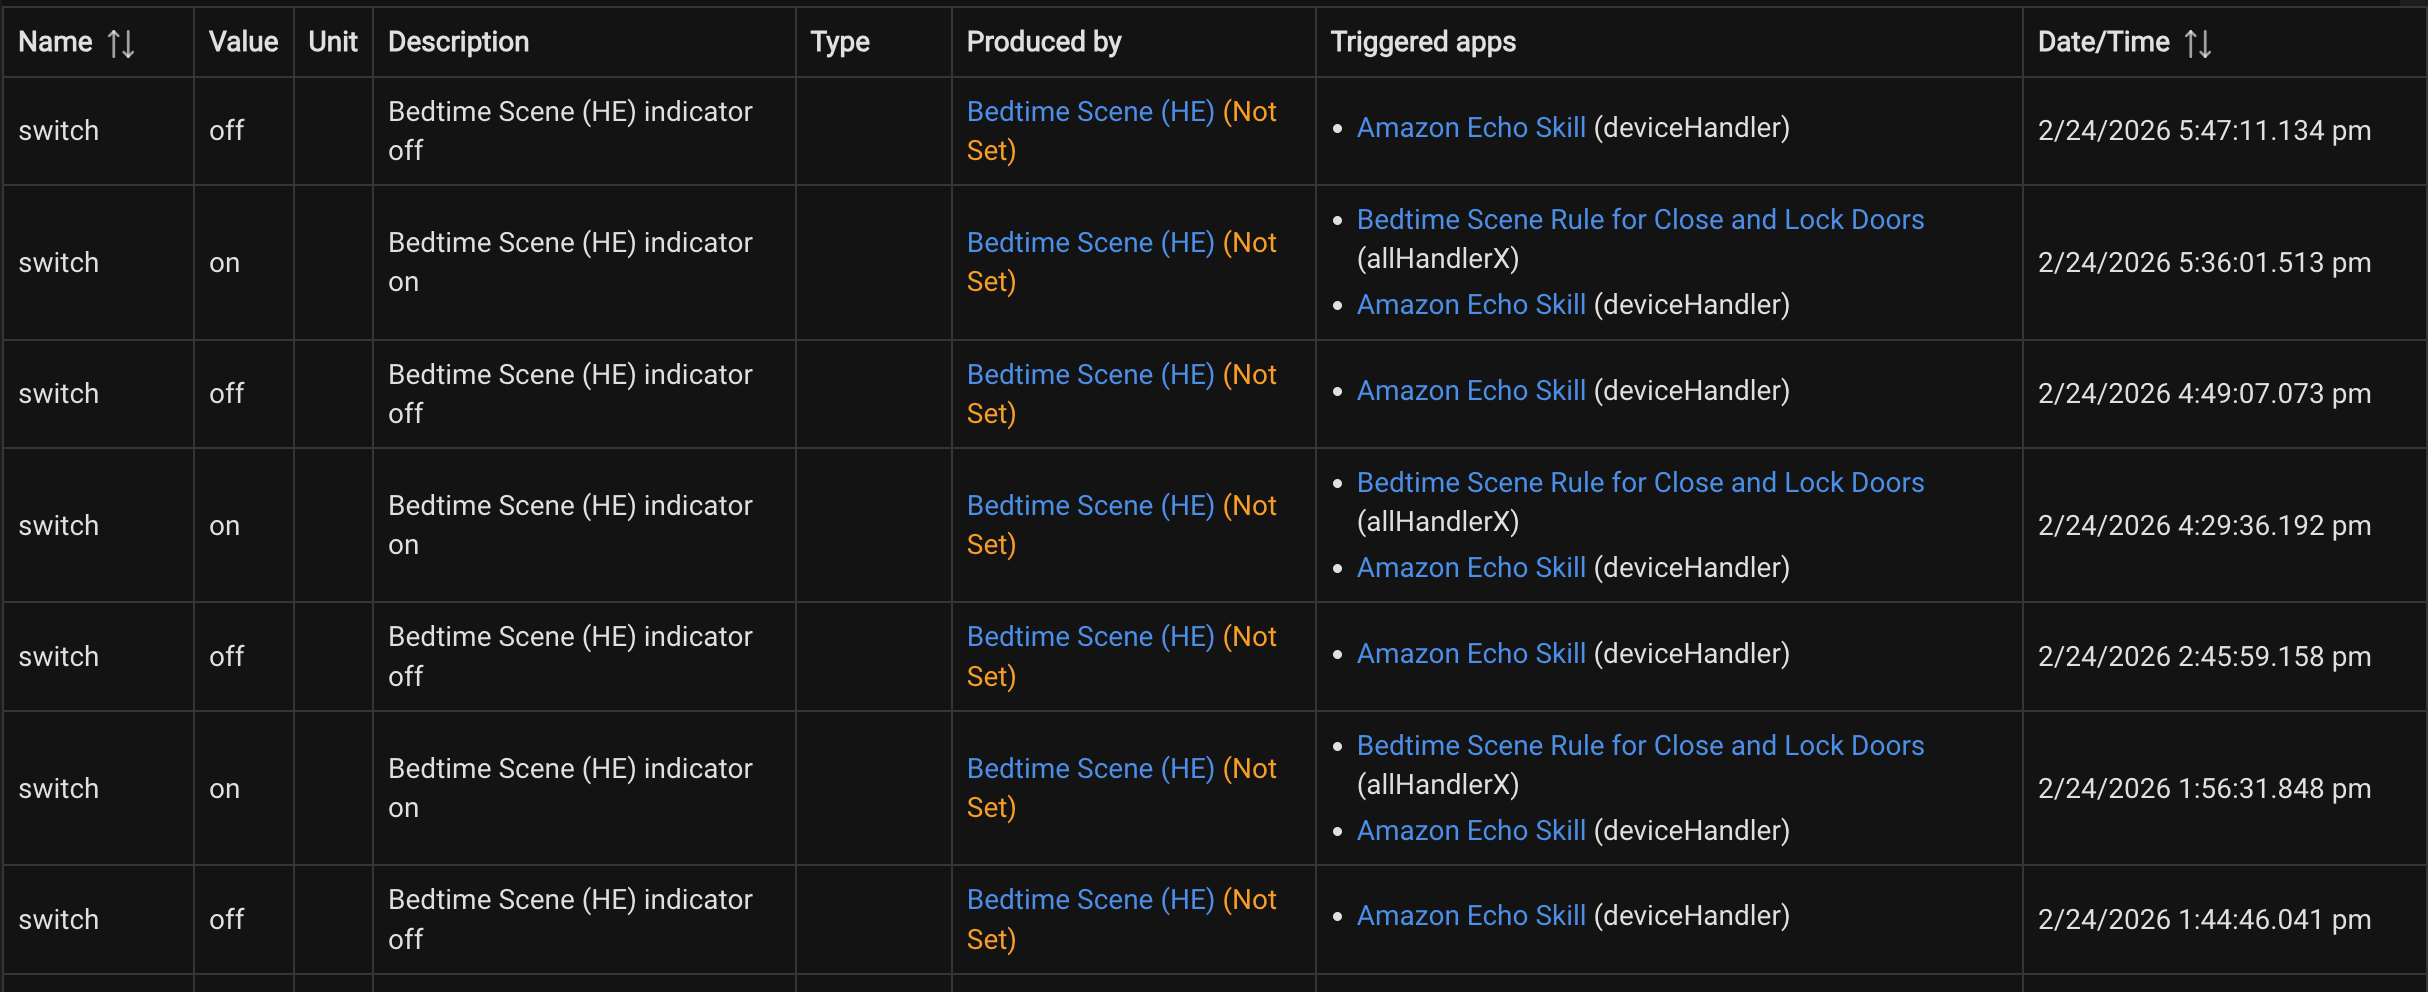Screen dimensions: 2428x992
Task: Open Amazon Echo Skill link in 5:47:11 row
Action: (1470, 128)
